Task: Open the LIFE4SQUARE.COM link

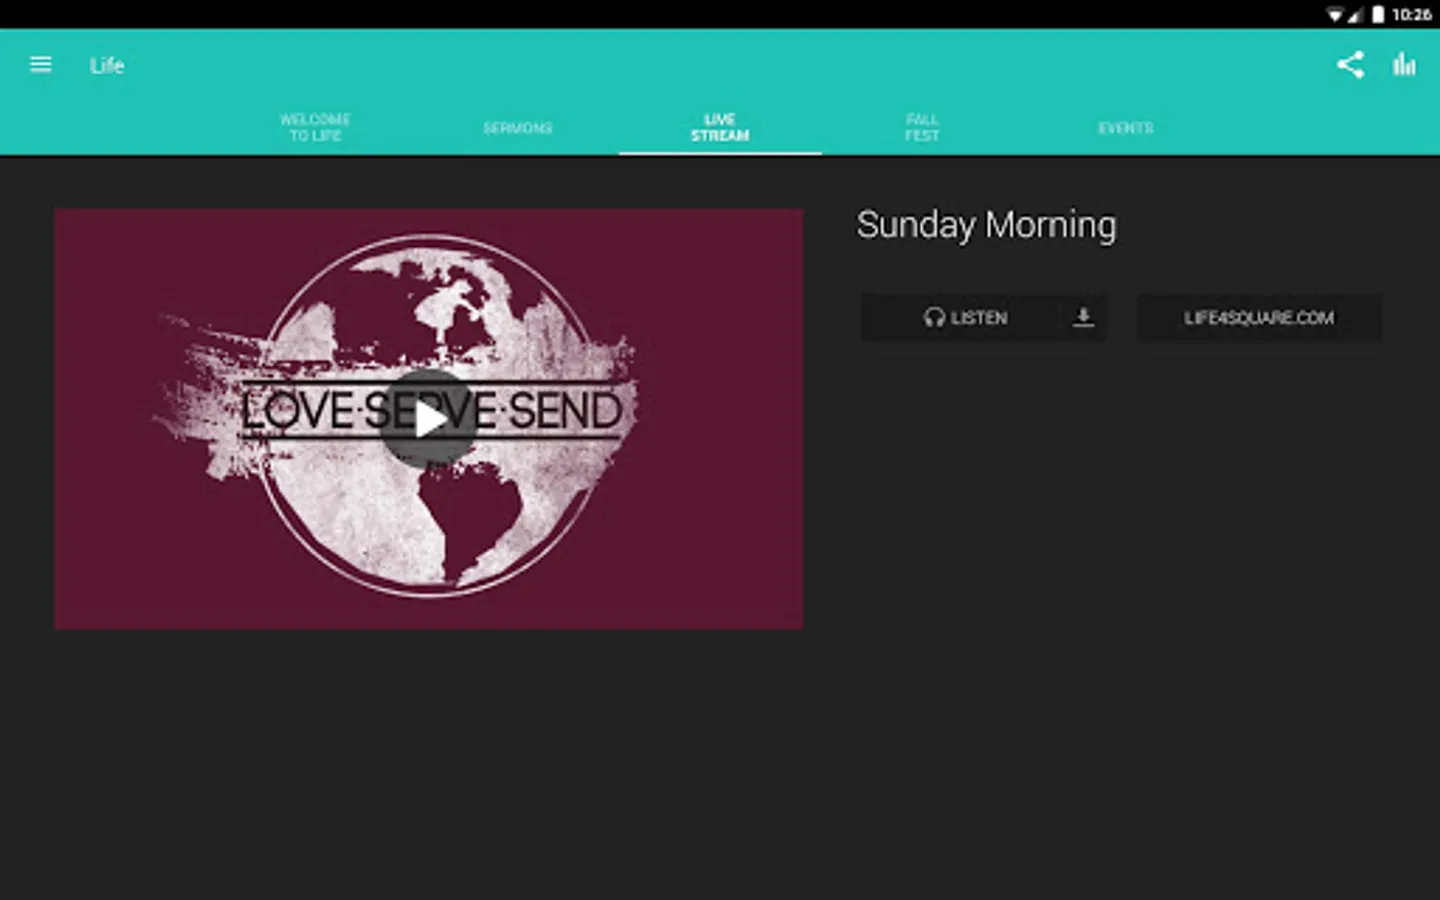Action: pos(1259,318)
